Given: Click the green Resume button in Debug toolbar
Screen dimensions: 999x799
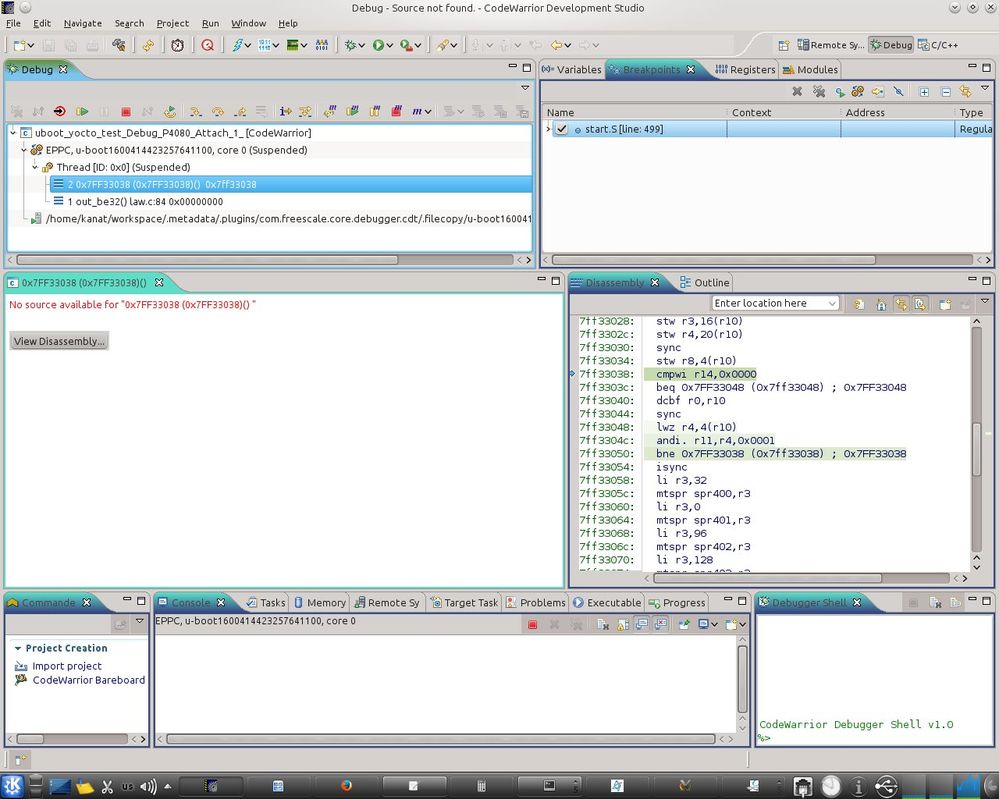Looking at the screenshot, I should point(82,112).
